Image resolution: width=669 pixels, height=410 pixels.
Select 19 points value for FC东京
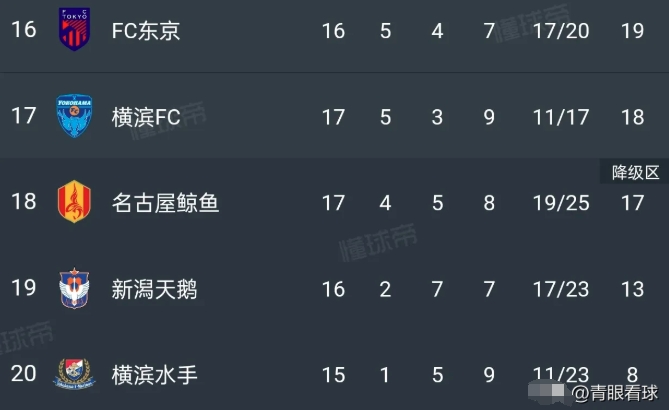[632, 31]
